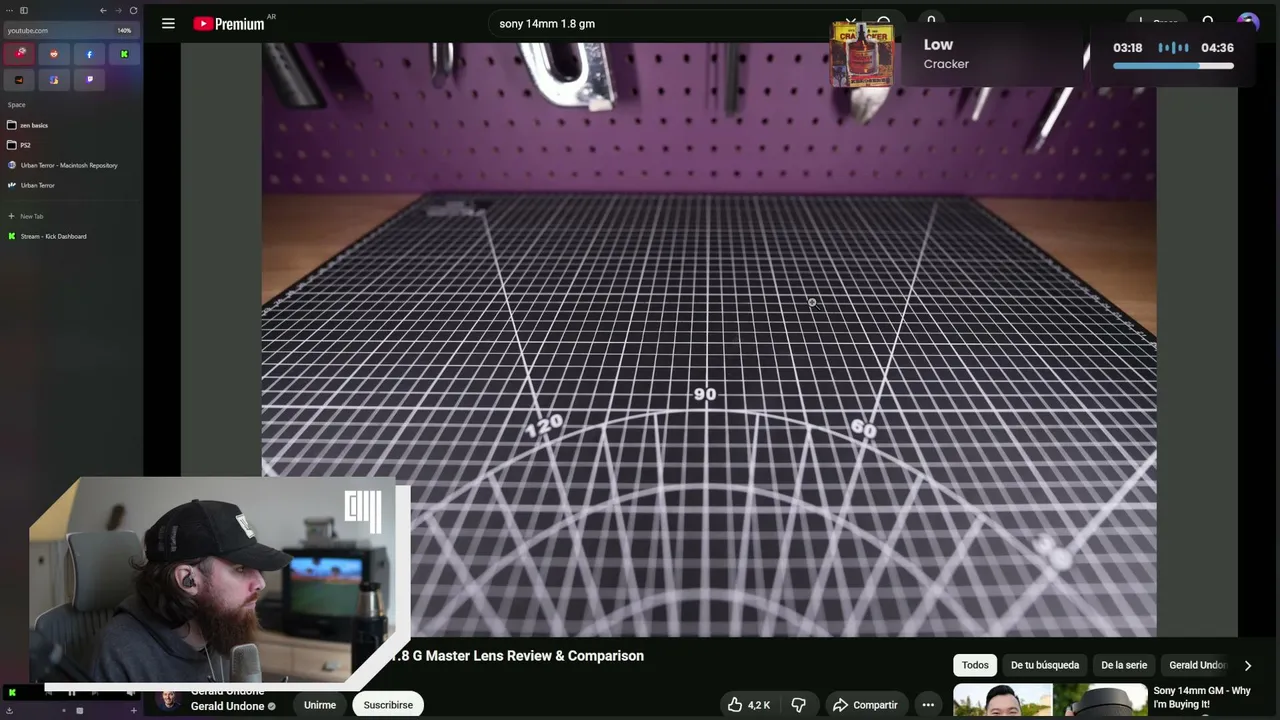Toggle the browser sidebar layout icon

coord(24,10)
